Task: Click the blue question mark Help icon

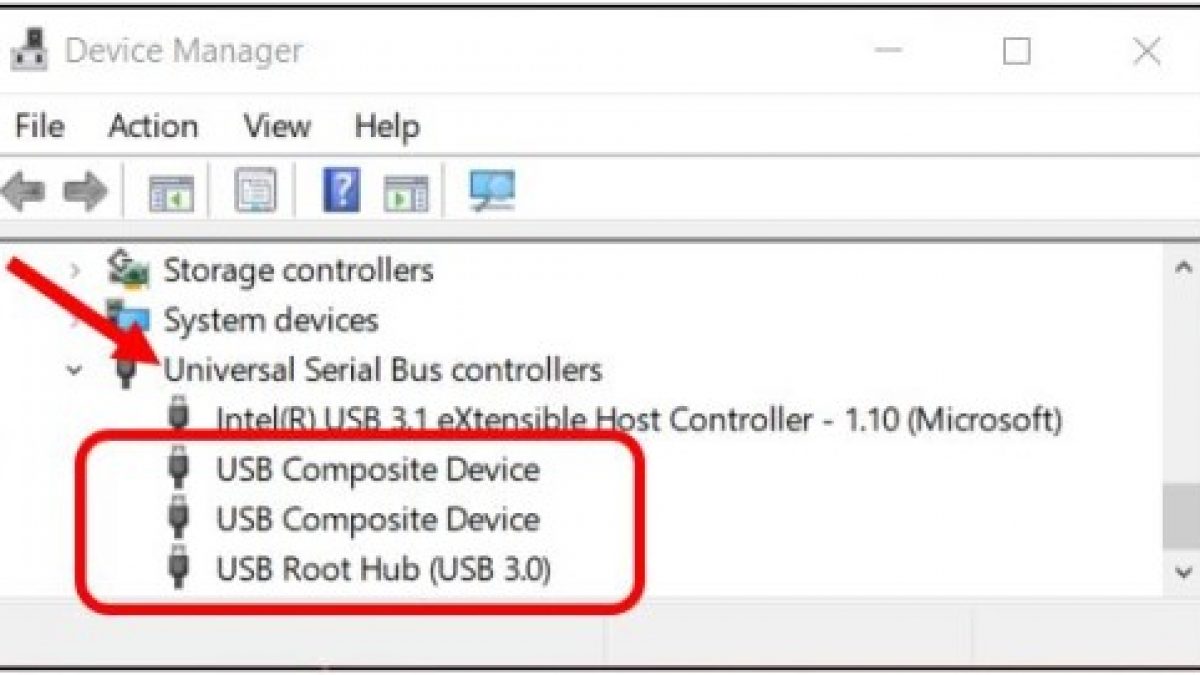Action: coord(341,190)
